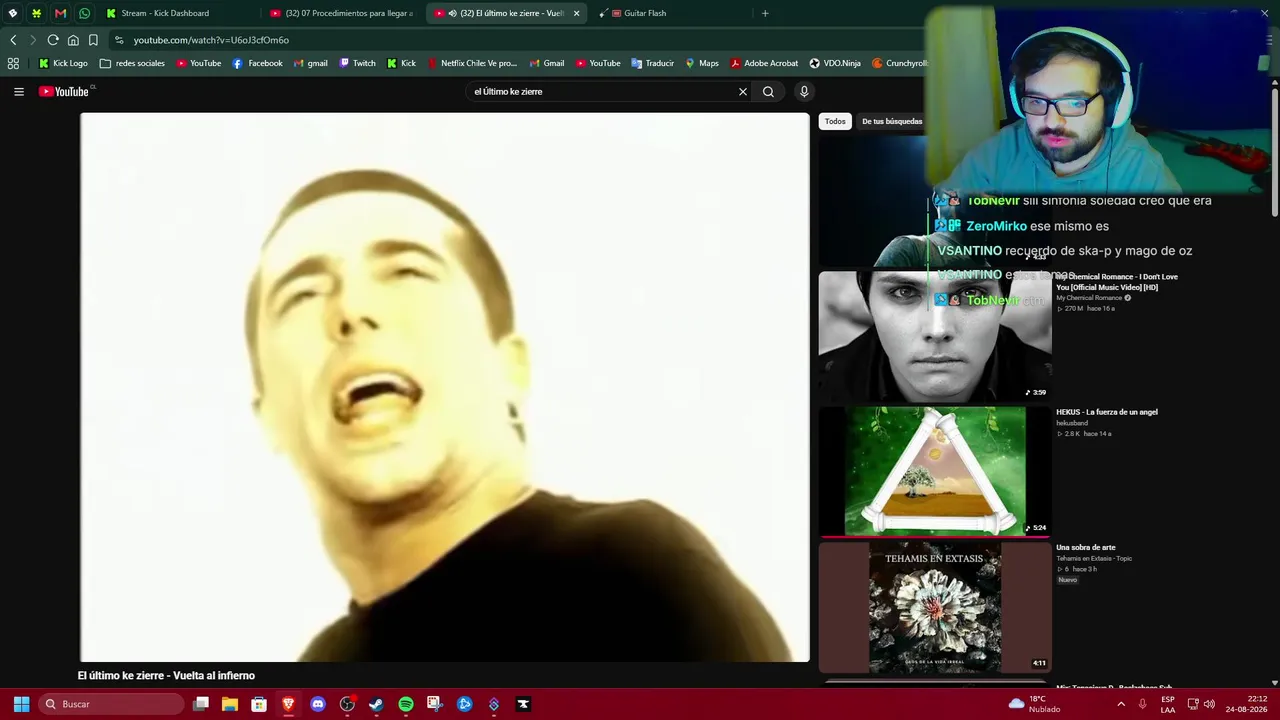Switch to 07 Procedimientos para llegar tab
This screenshot has width=1280, height=720.
tap(342, 13)
